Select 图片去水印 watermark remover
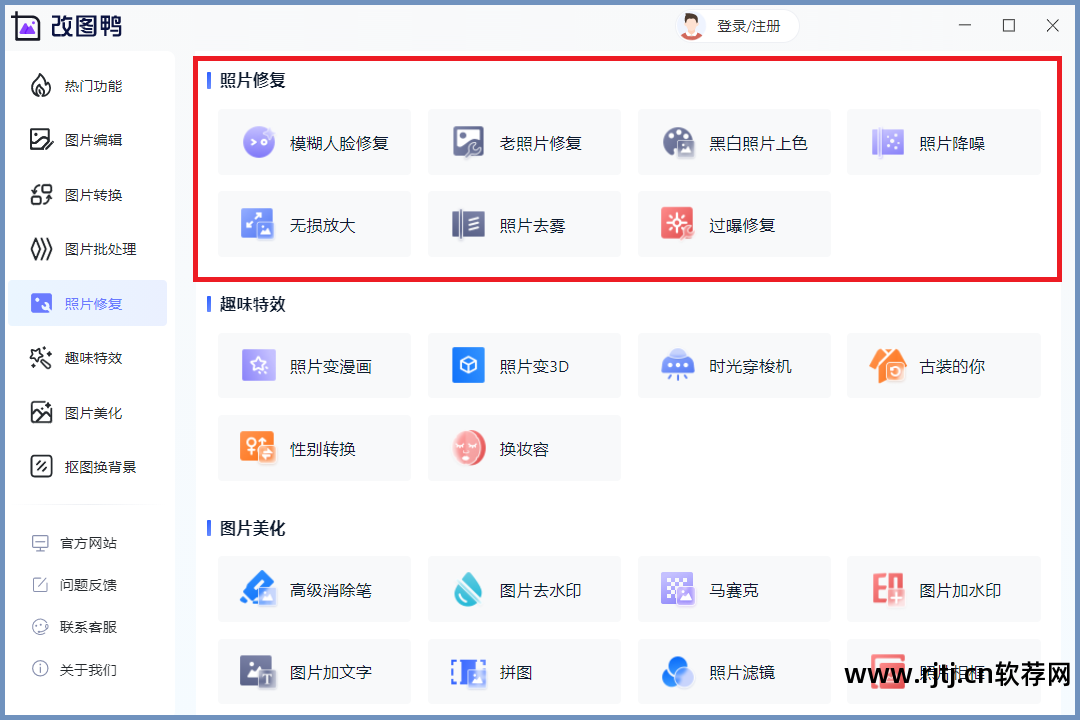 [524, 589]
